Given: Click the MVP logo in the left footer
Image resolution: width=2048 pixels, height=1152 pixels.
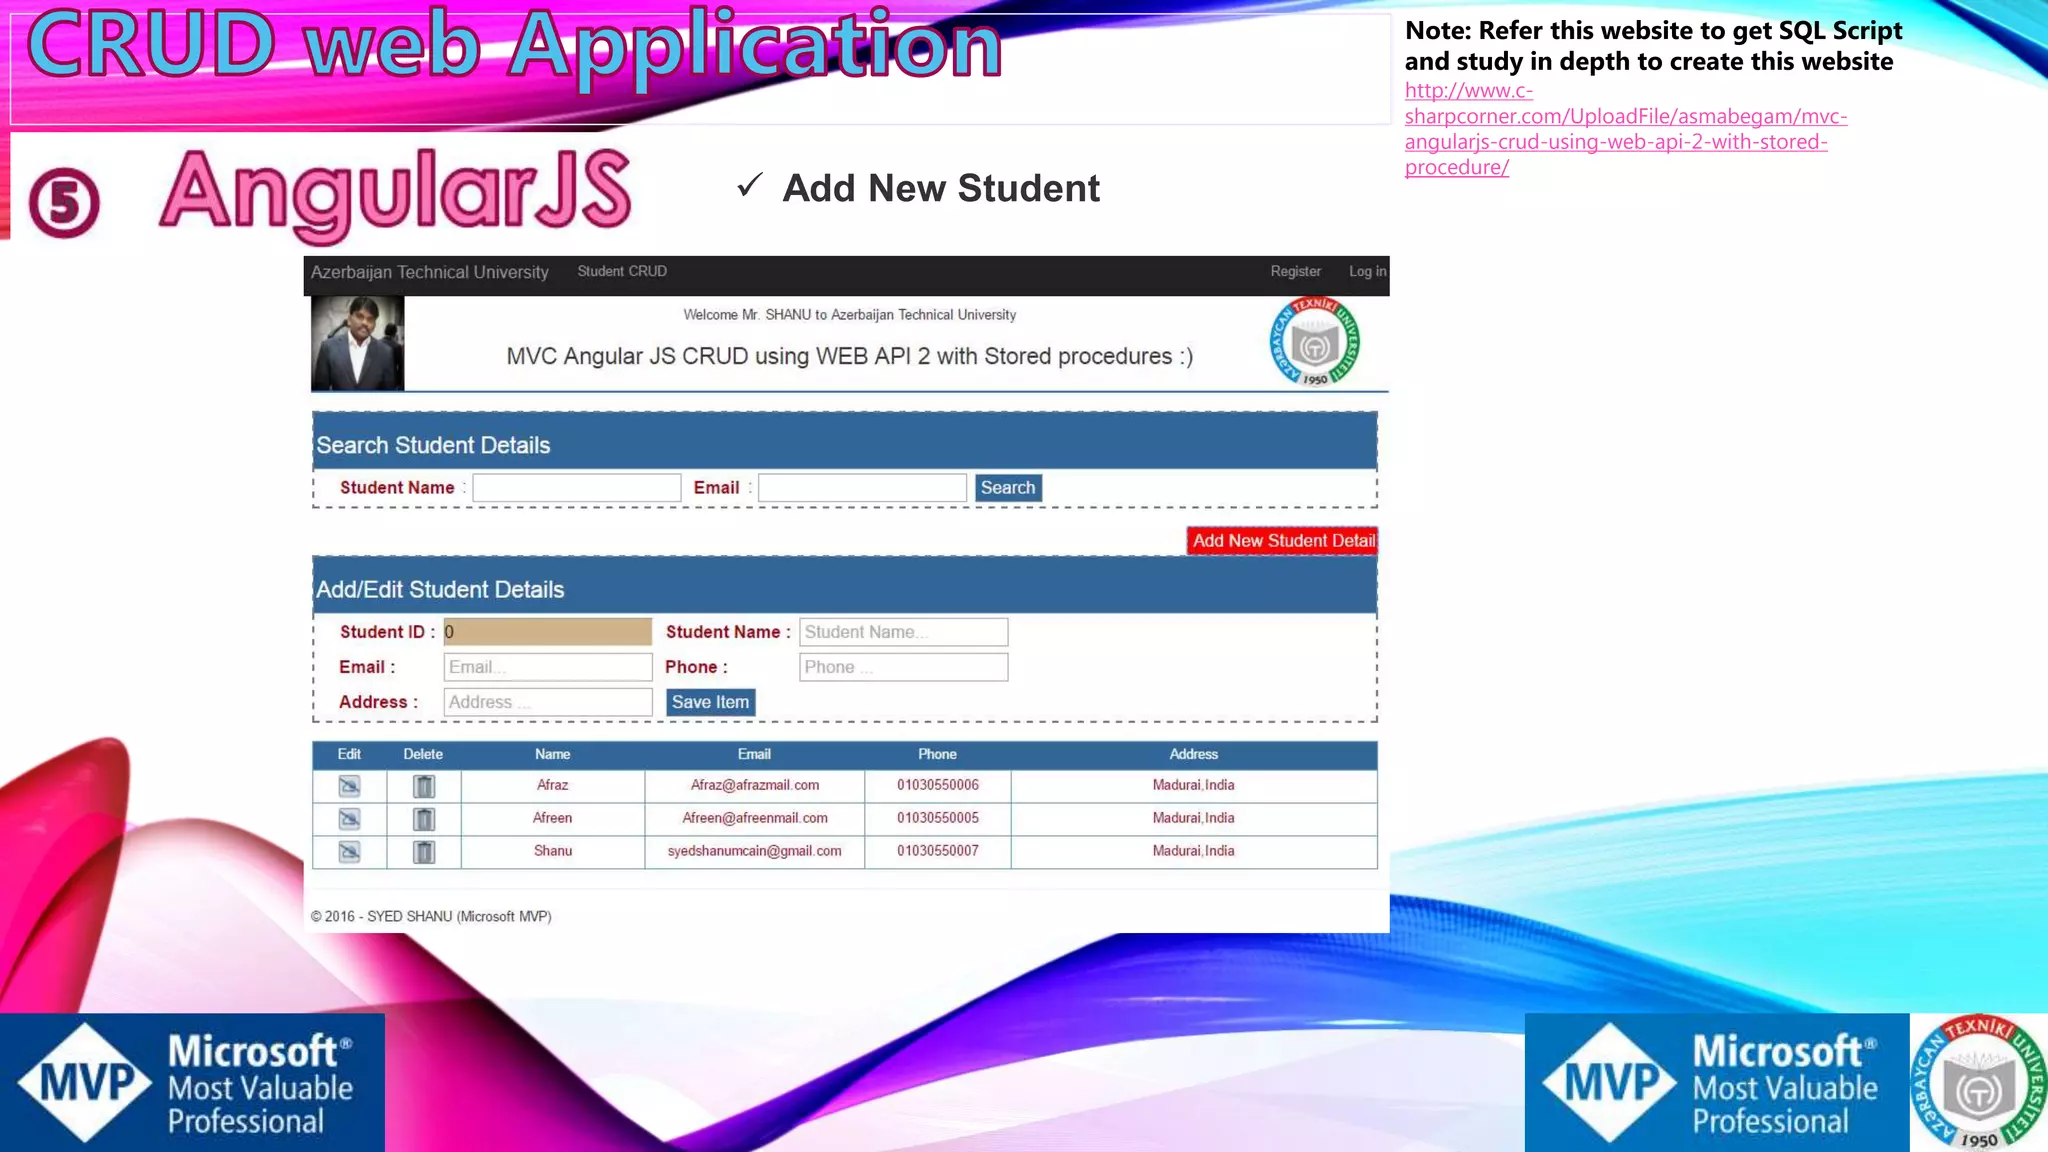Looking at the screenshot, I should [x=192, y=1083].
